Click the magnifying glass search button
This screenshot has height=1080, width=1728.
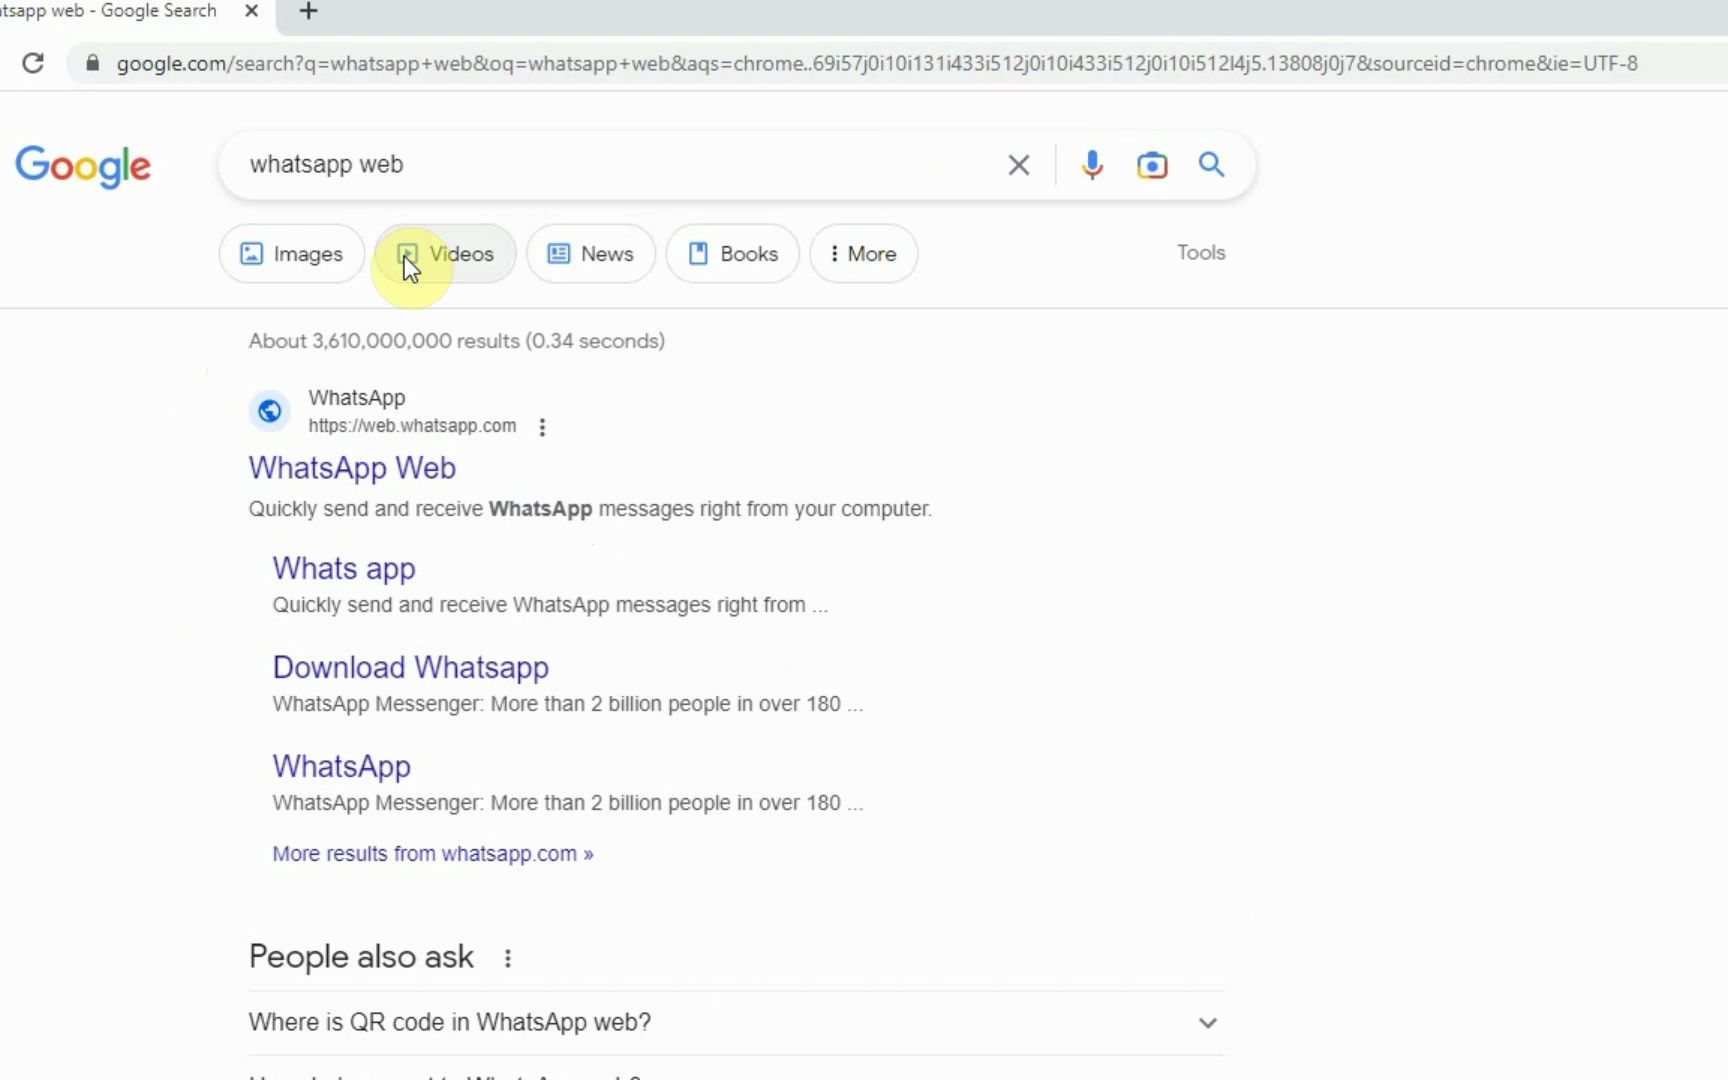[x=1211, y=165]
